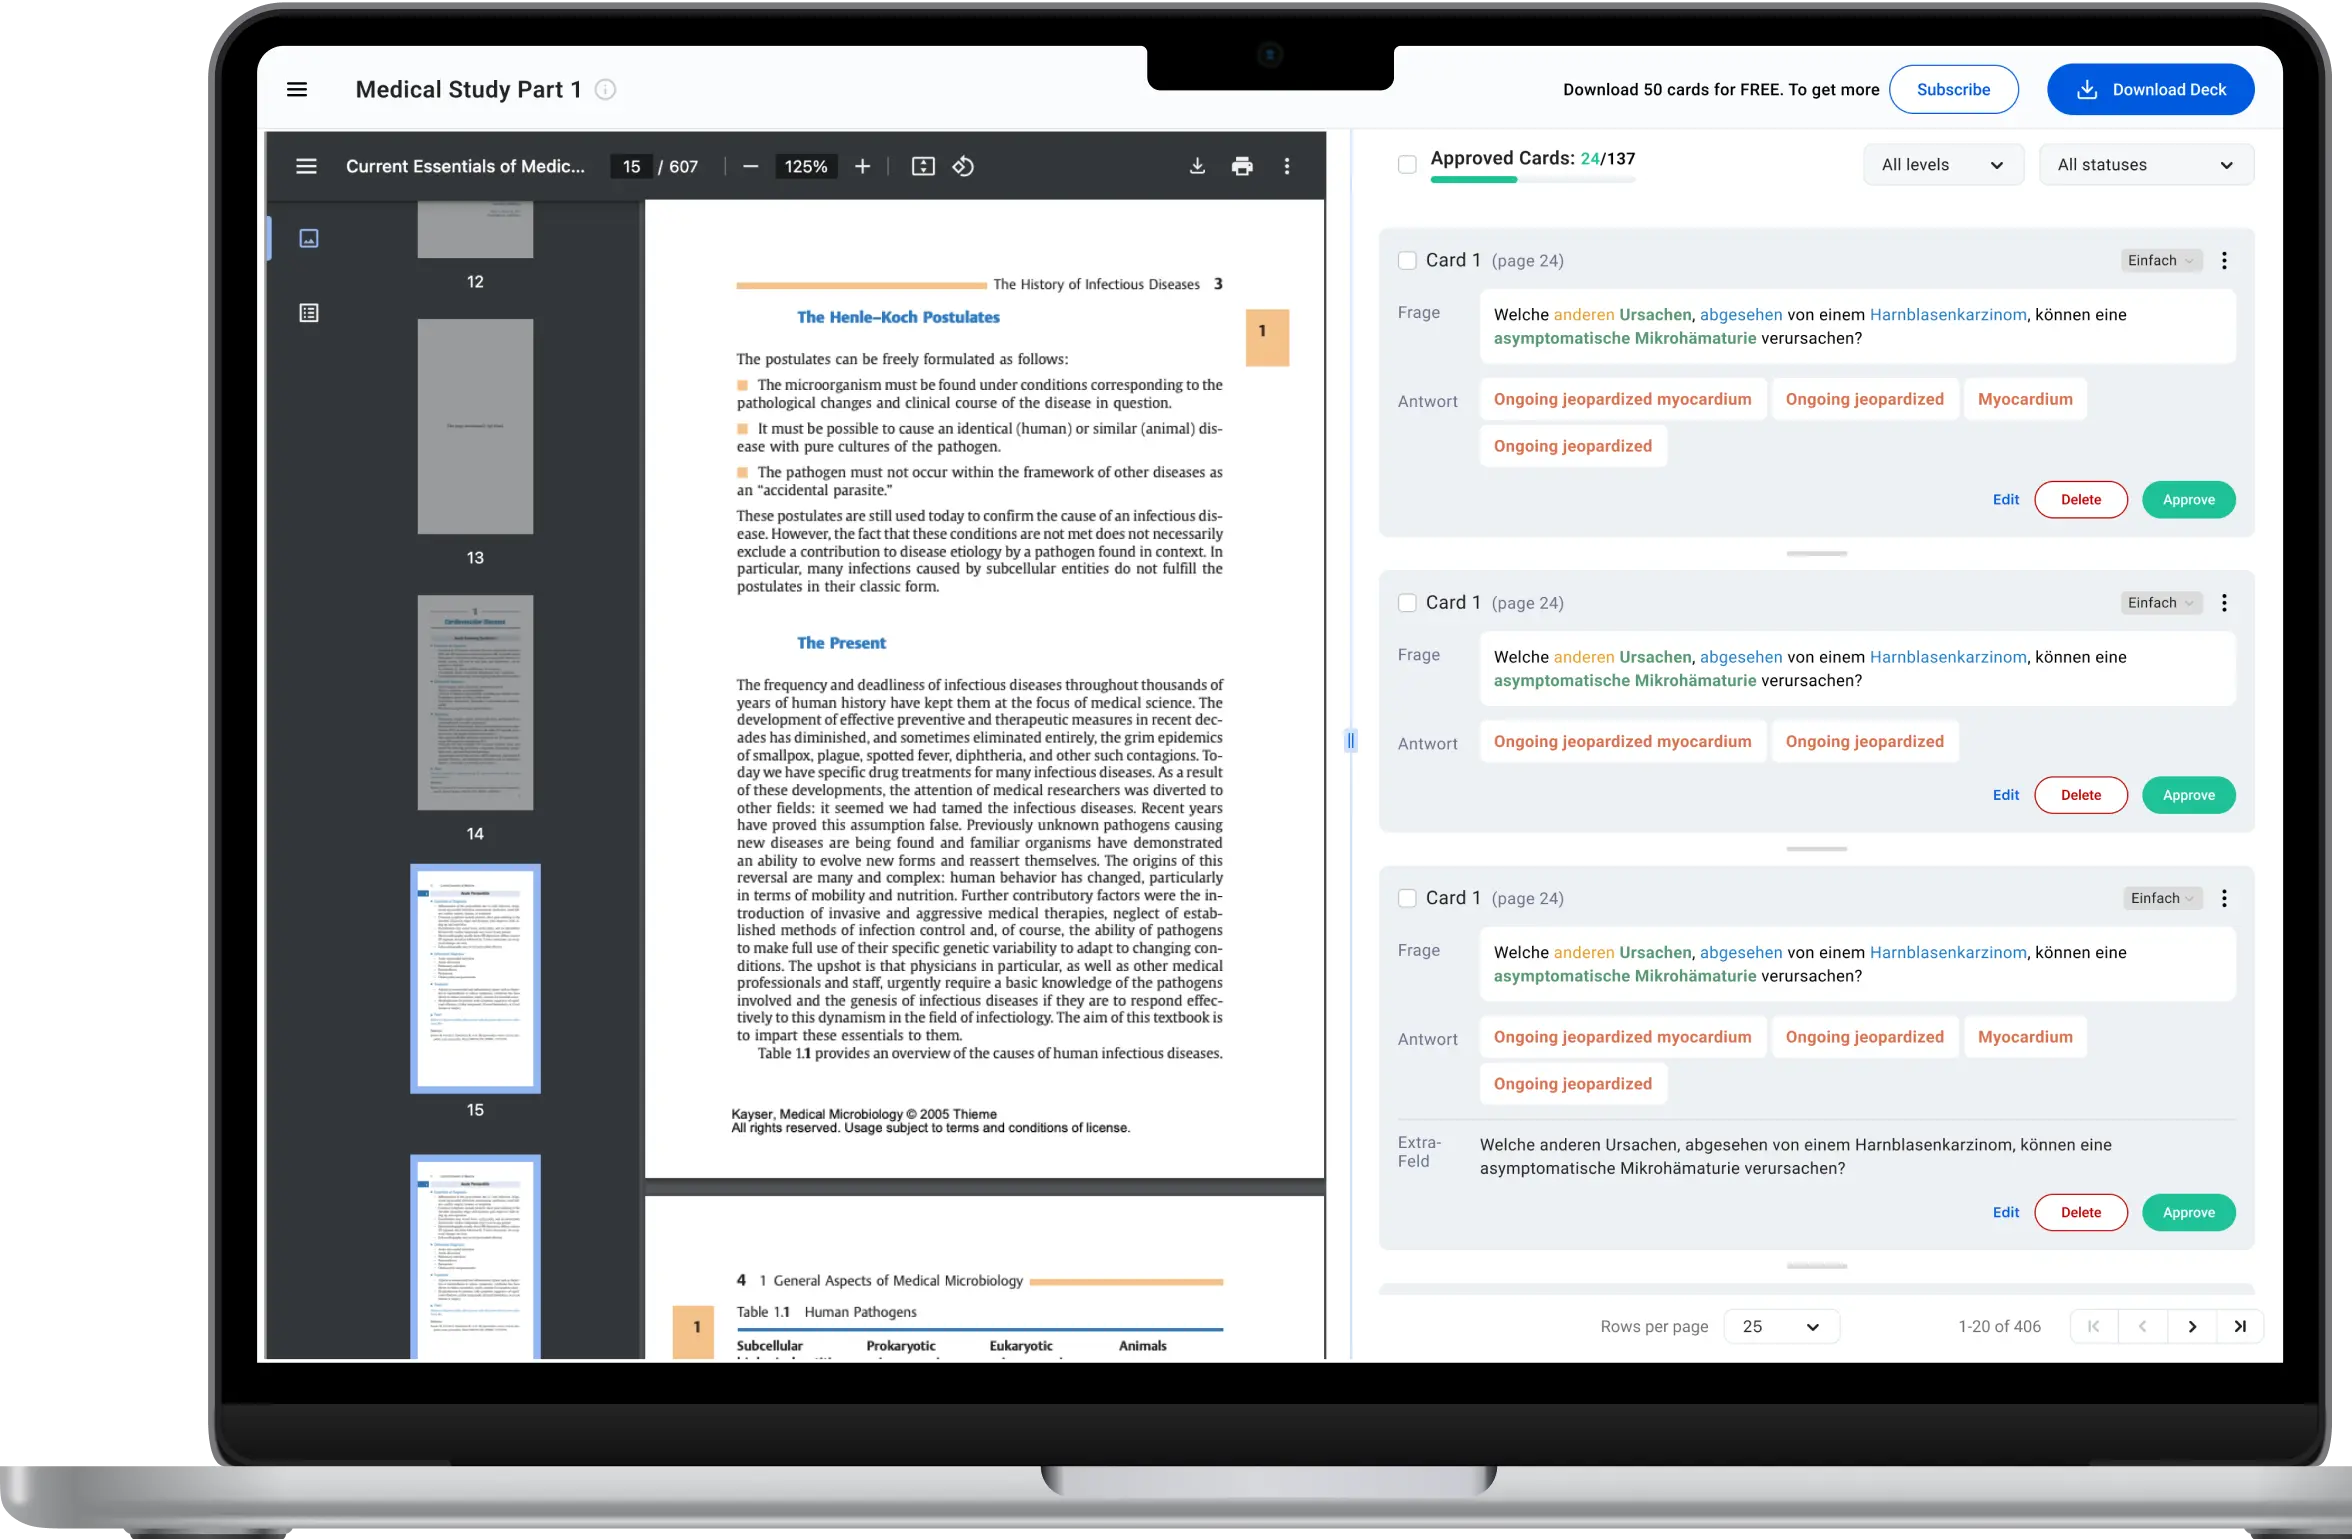The width and height of the screenshot is (2352, 1539).
Task: Delete the first card
Action: click(2081, 500)
